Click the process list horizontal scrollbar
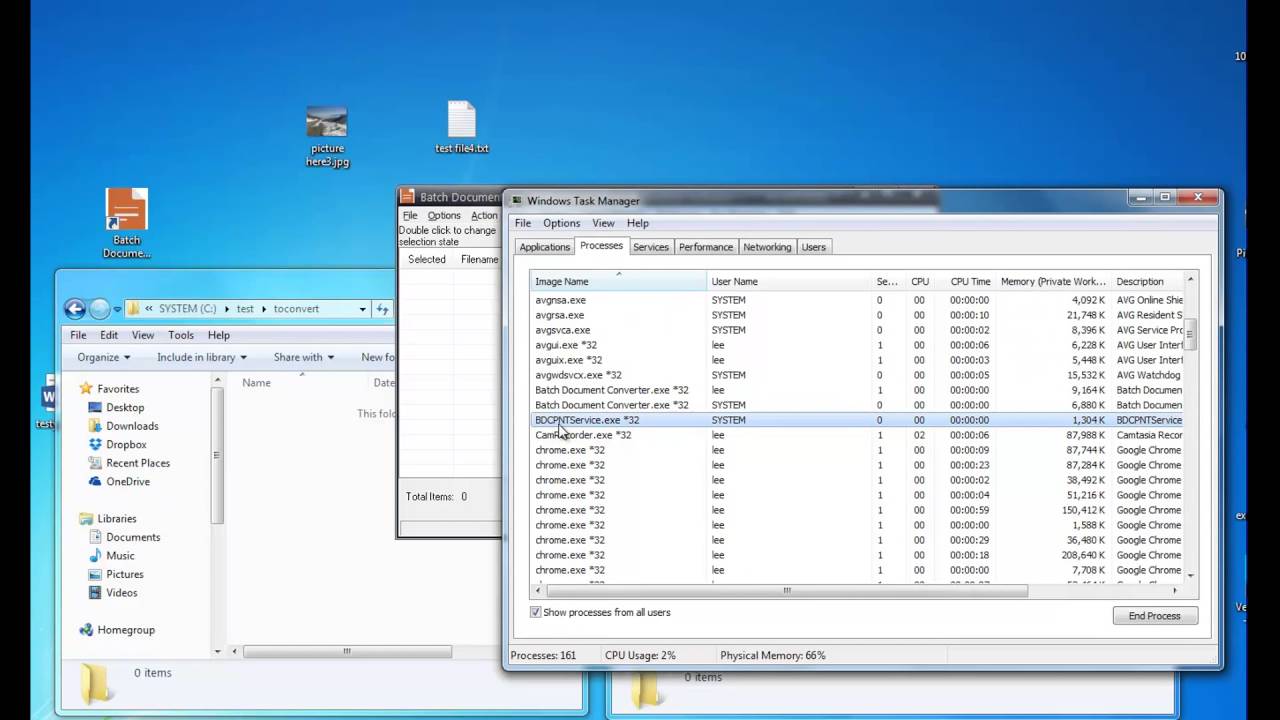The height and width of the screenshot is (720, 1280). 786,590
